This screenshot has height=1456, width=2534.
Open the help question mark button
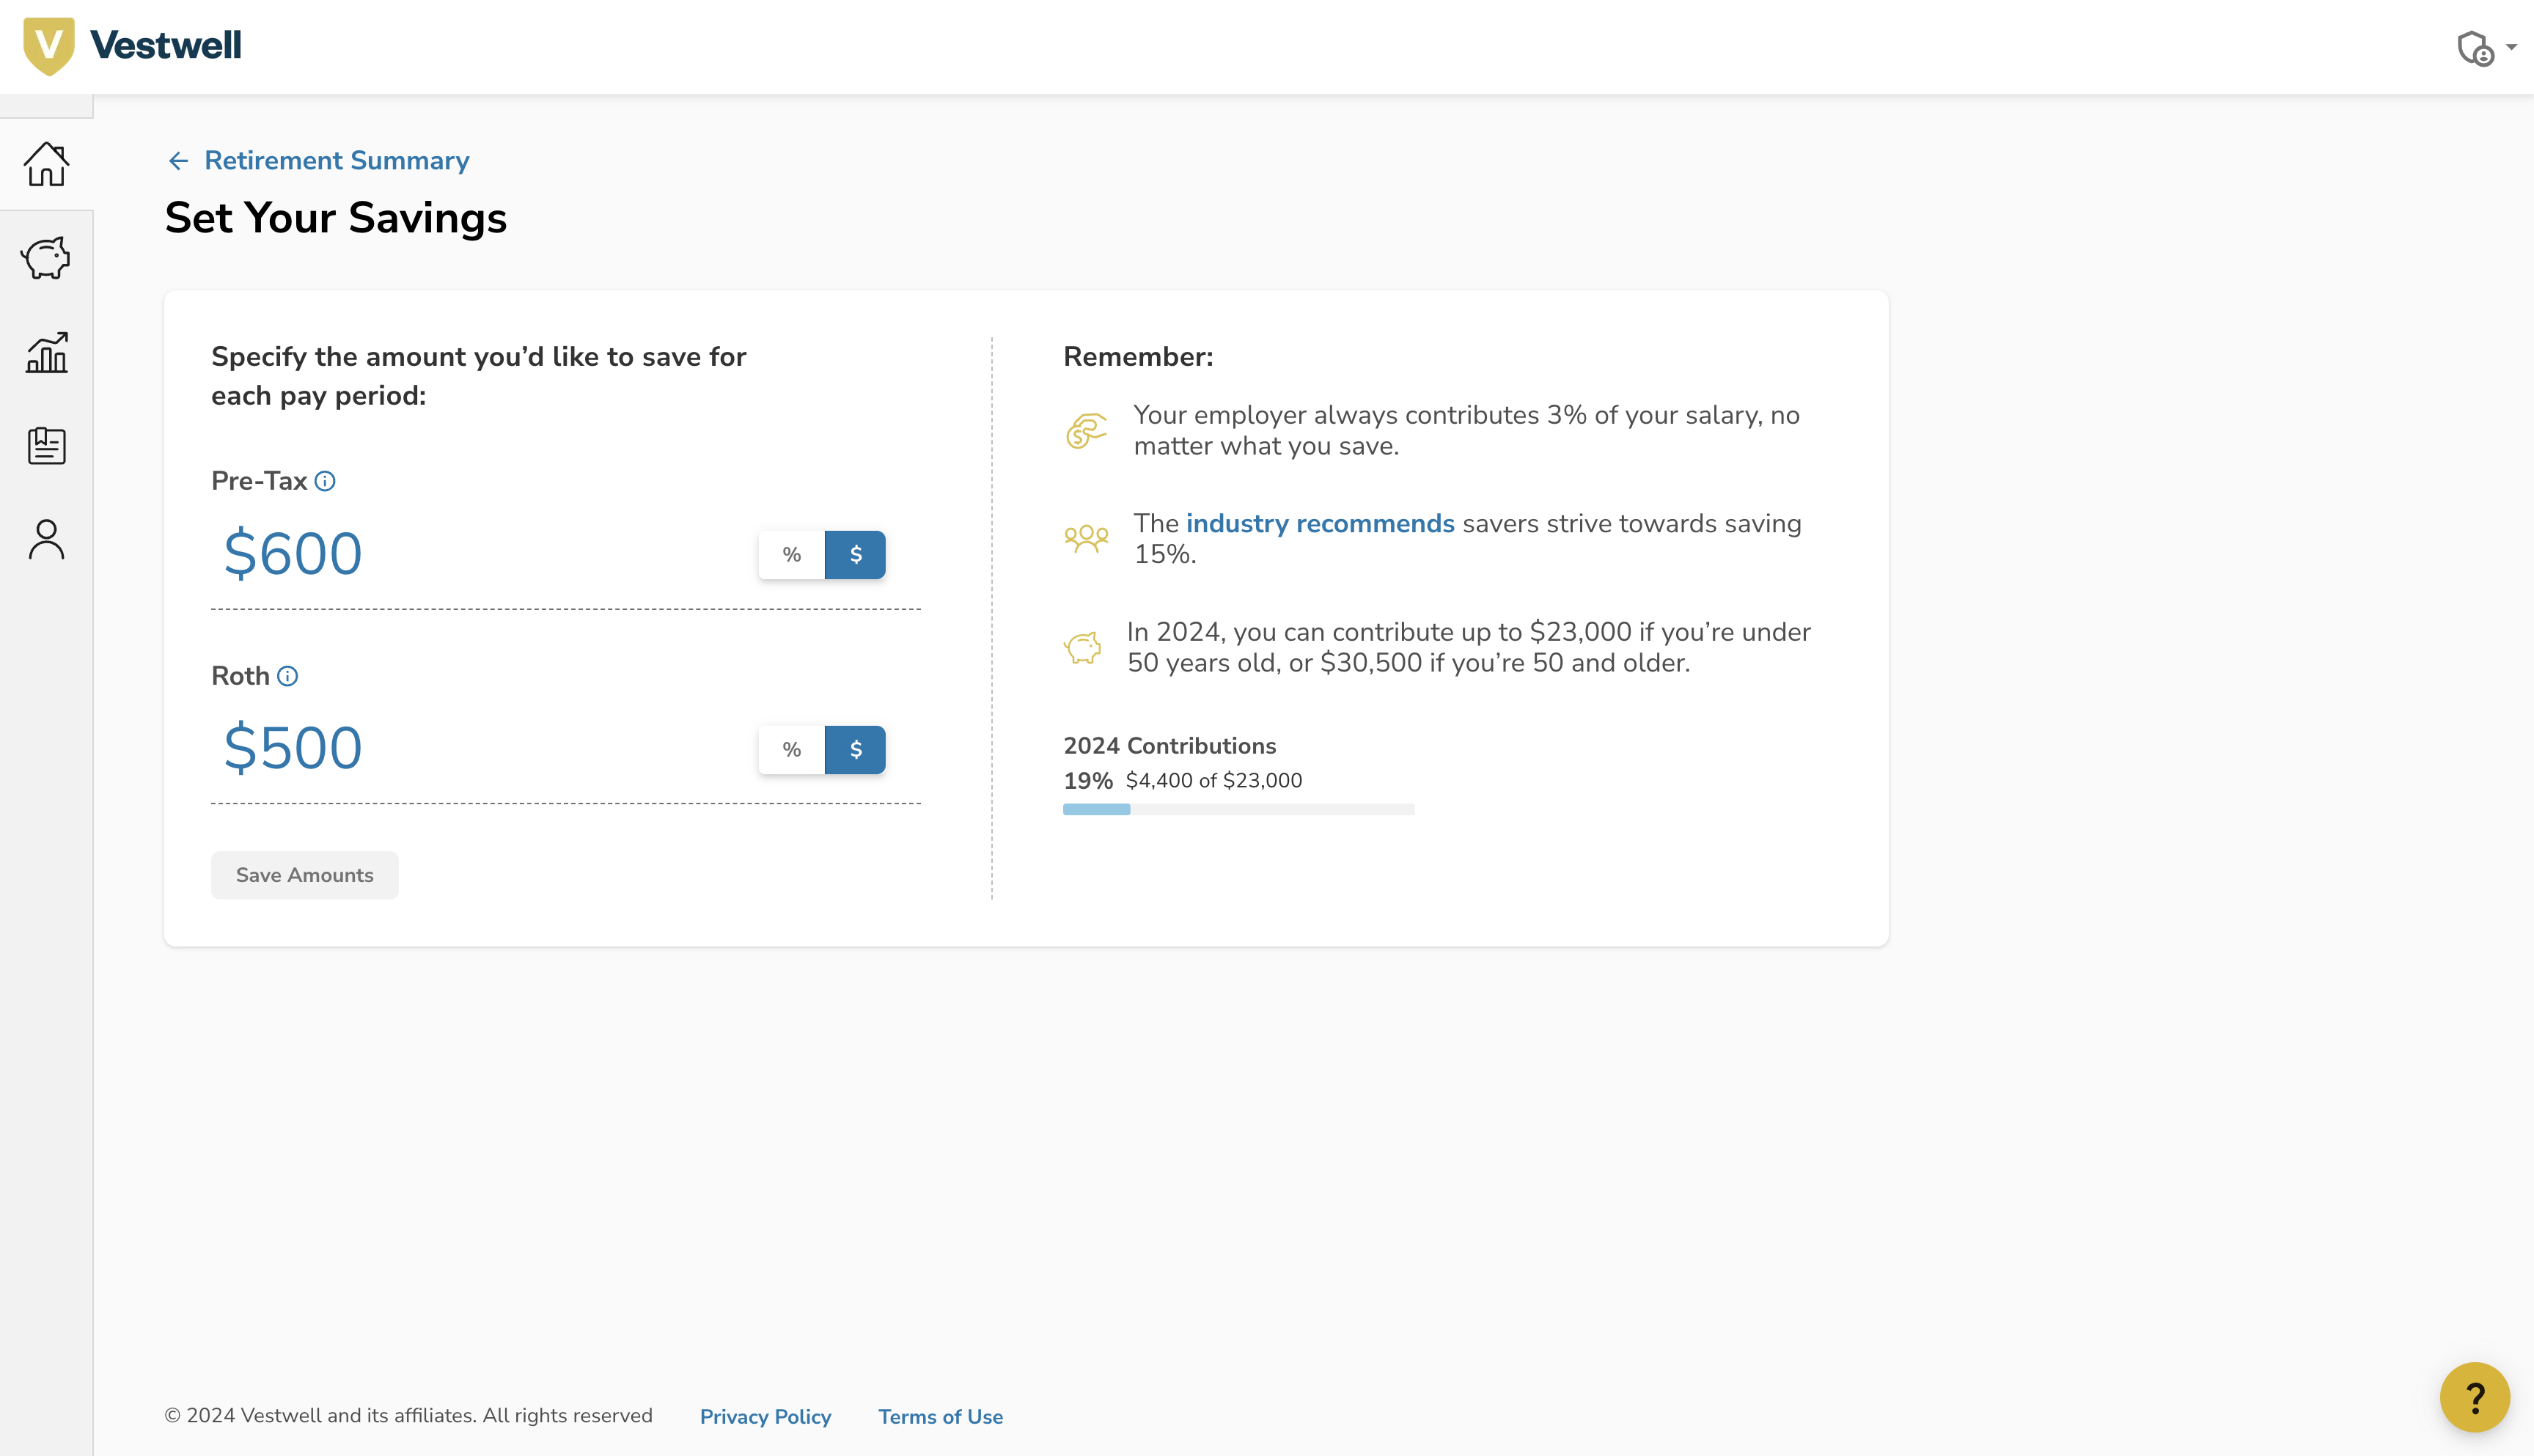pyautogui.click(x=2474, y=1397)
